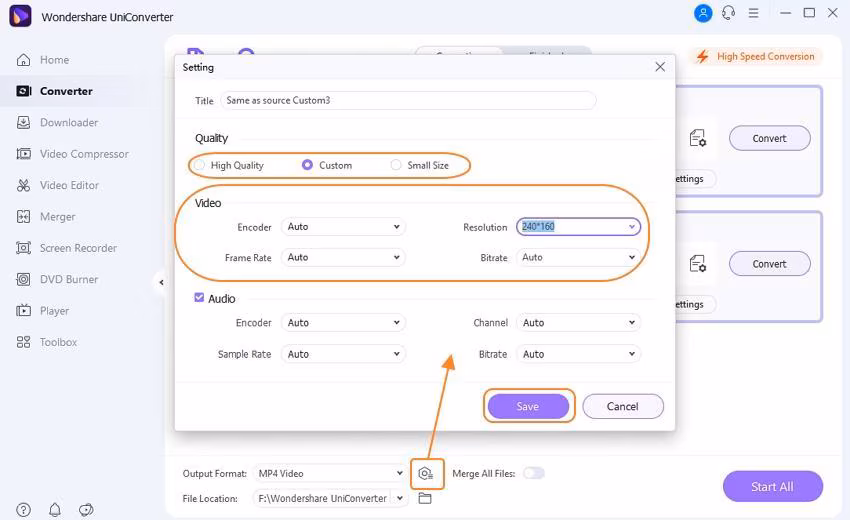Click the second file's Convert button
The height and width of the screenshot is (520, 850).
pyautogui.click(x=769, y=264)
